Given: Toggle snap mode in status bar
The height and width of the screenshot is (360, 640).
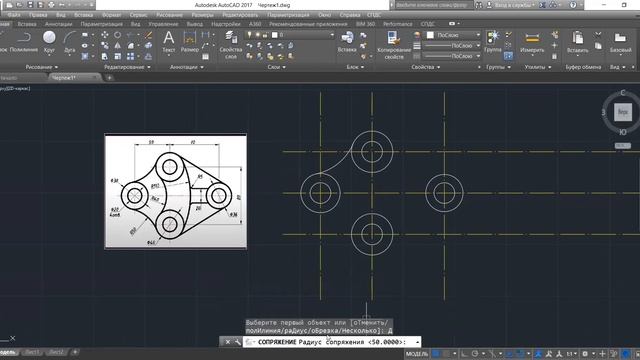Looking at the screenshot, I should pyautogui.click(x=447, y=353).
